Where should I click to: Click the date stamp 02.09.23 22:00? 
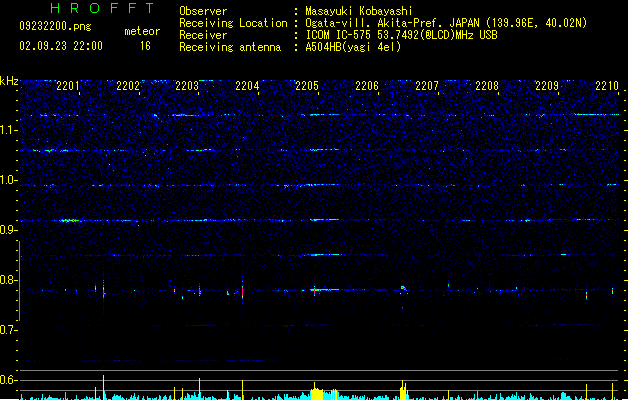click(x=61, y=46)
